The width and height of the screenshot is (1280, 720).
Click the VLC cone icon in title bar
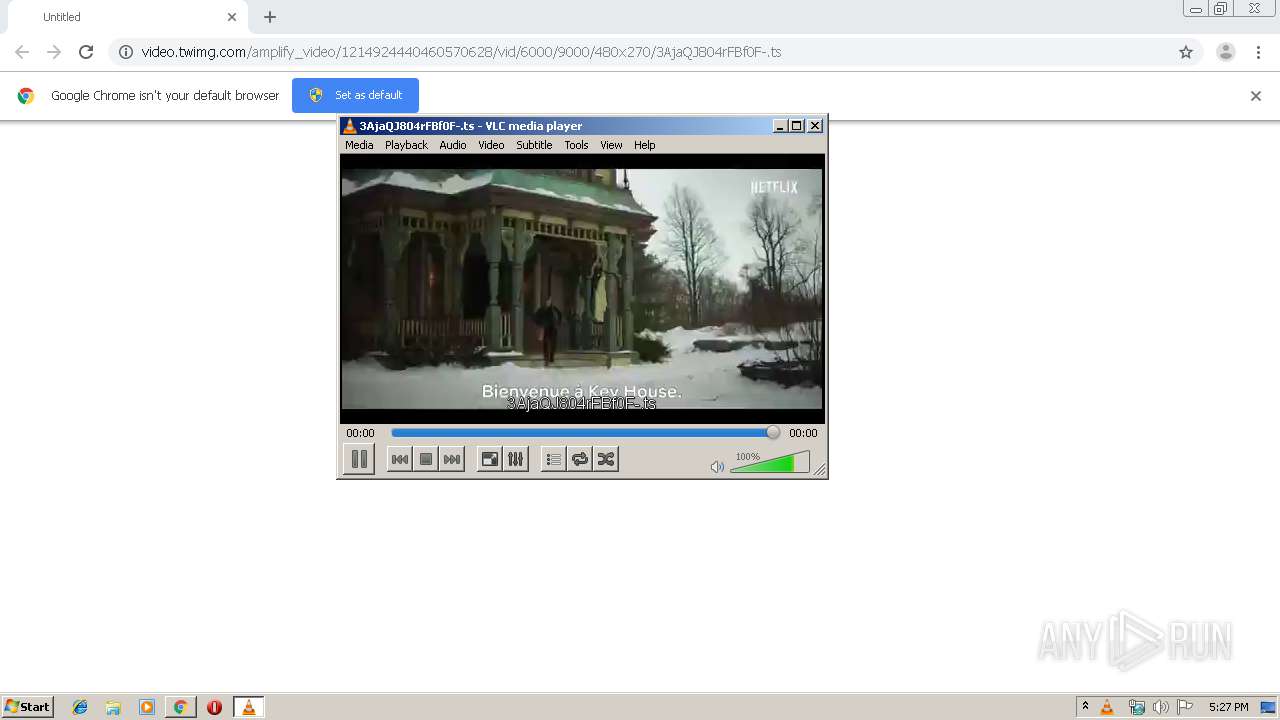pos(349,126)
